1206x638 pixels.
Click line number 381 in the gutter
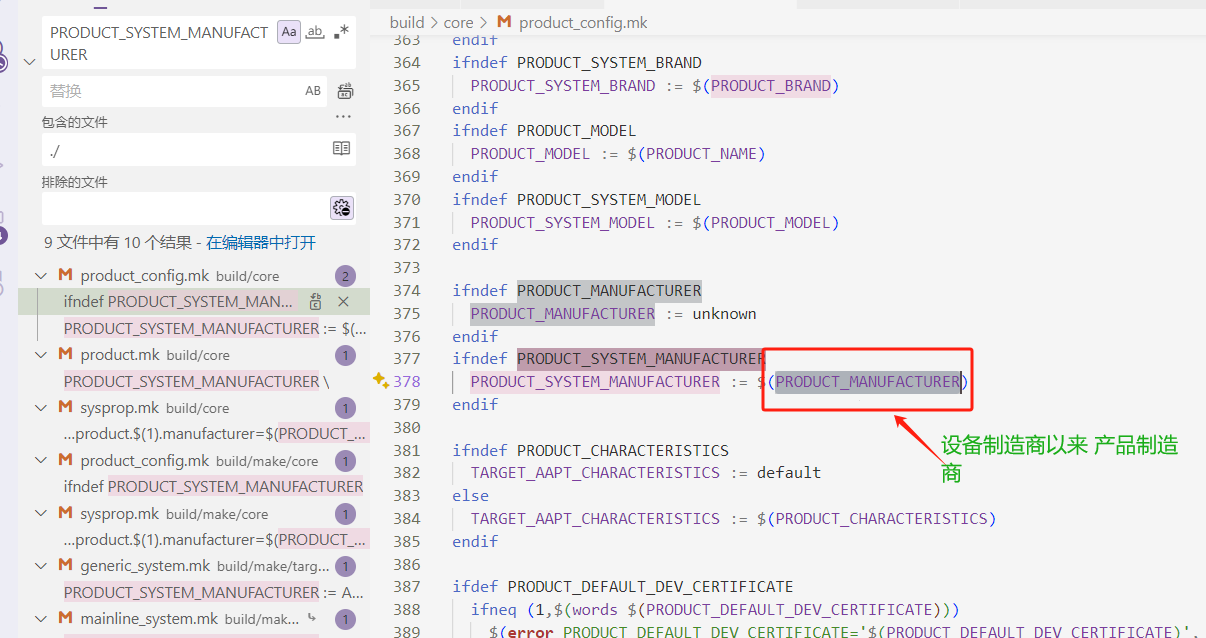coord(406,450)
